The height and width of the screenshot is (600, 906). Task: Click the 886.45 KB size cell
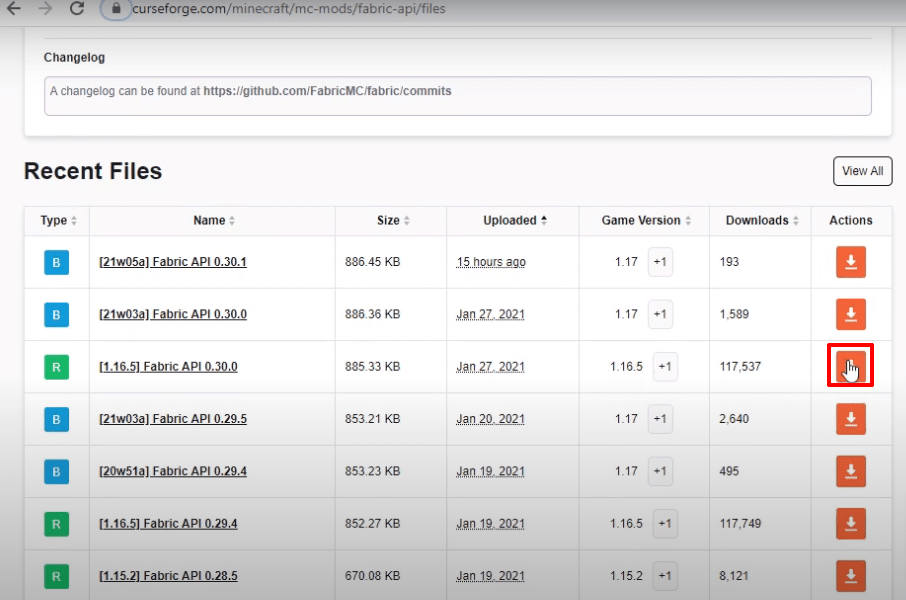pyautogui.click(x=373, y=262)
